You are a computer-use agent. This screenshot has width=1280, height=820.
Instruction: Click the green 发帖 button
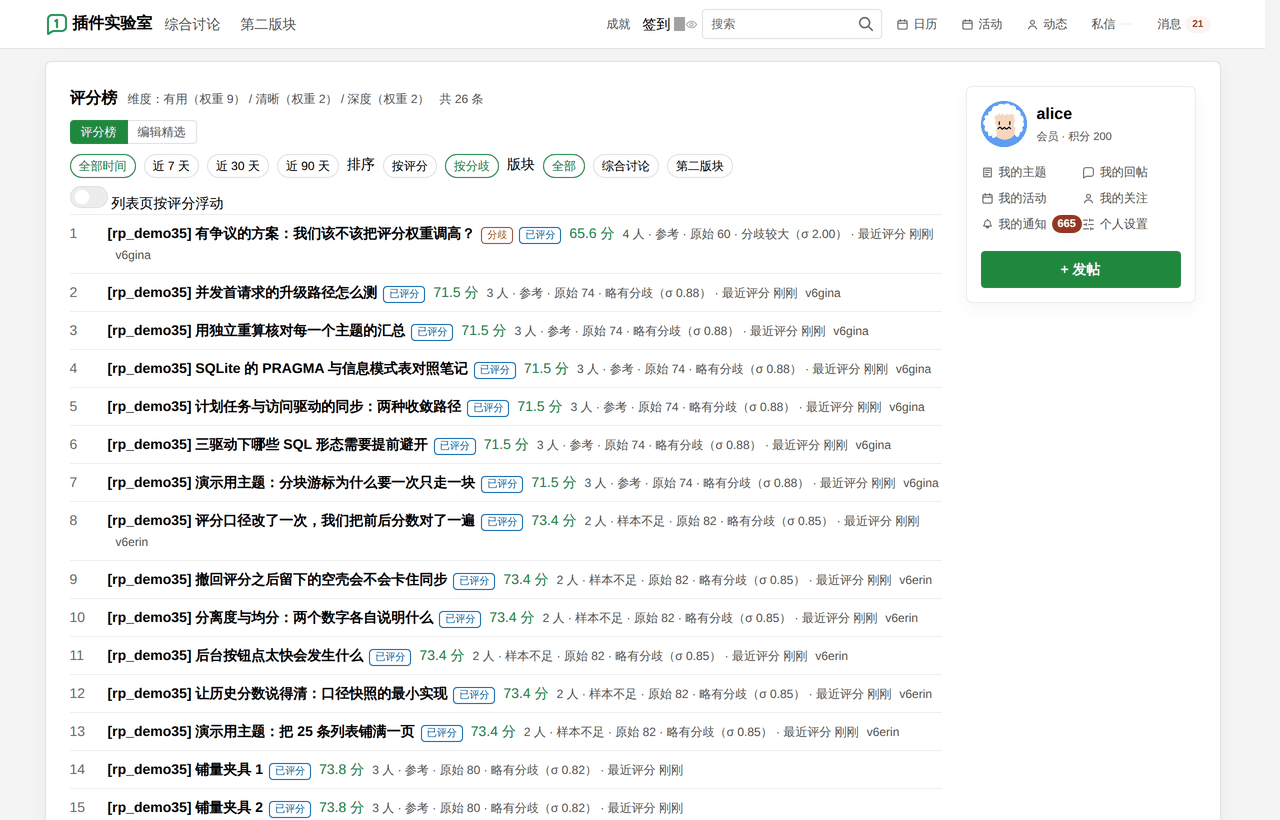point(1081,269)
